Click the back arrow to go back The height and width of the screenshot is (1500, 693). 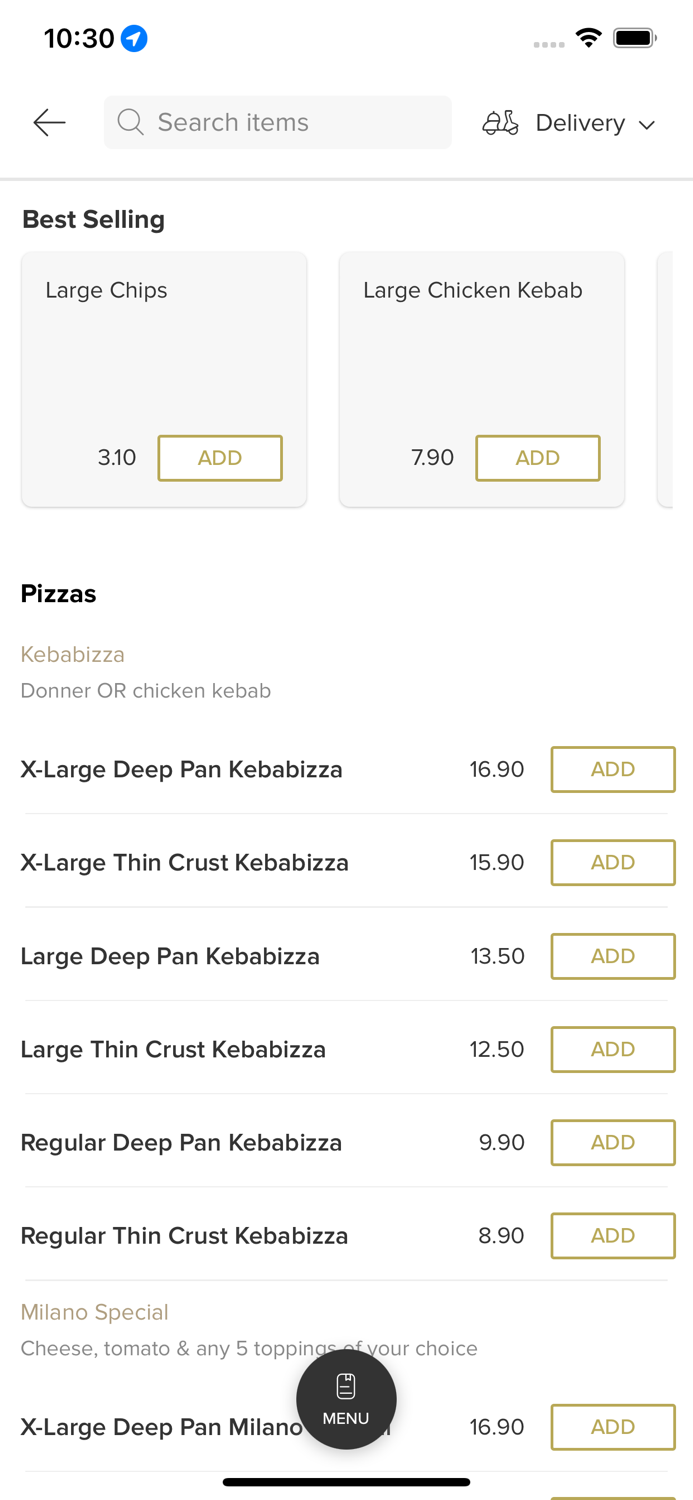tap(48, 122)
